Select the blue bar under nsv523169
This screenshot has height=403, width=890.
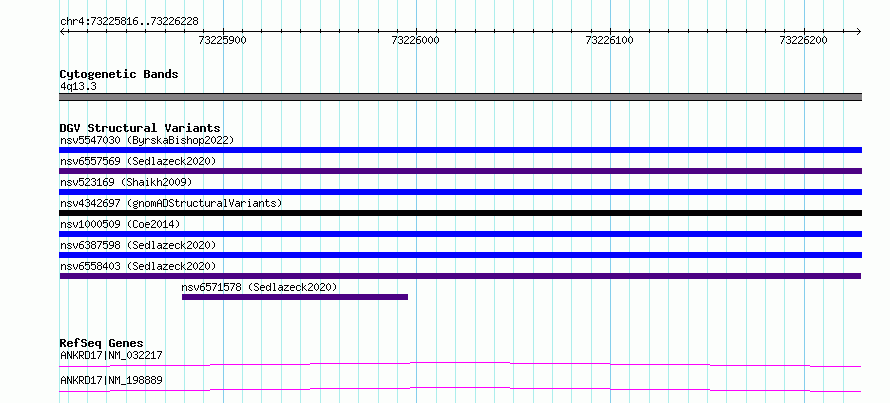[460, 192]
